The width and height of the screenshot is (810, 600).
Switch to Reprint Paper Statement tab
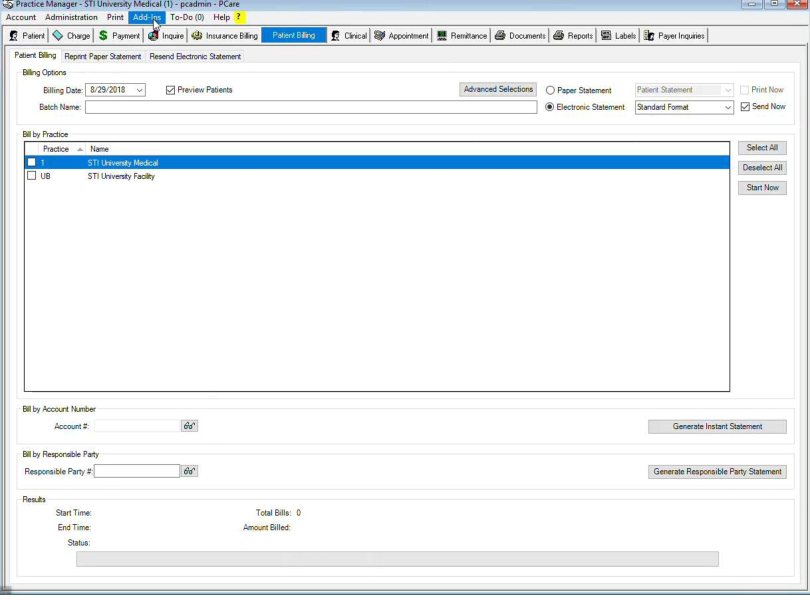(103, 56)
